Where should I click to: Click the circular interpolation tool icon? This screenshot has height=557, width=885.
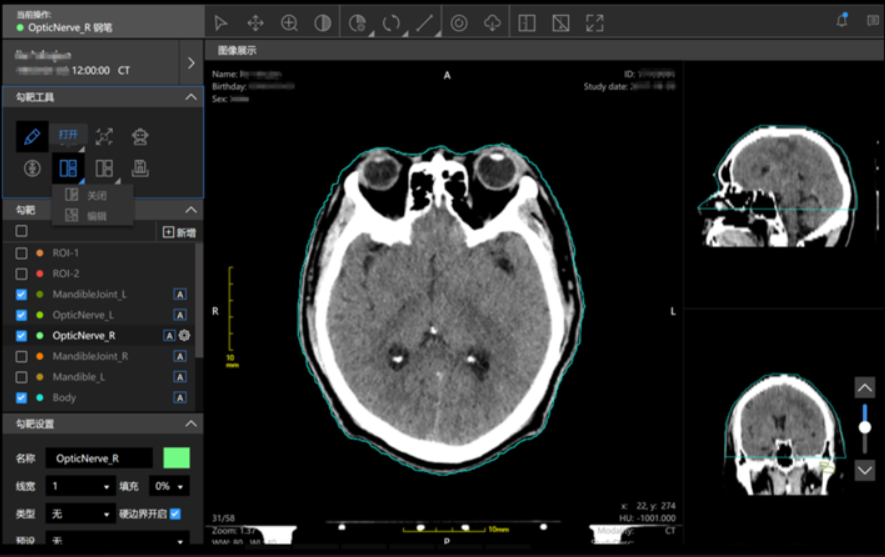coord(32,168)
